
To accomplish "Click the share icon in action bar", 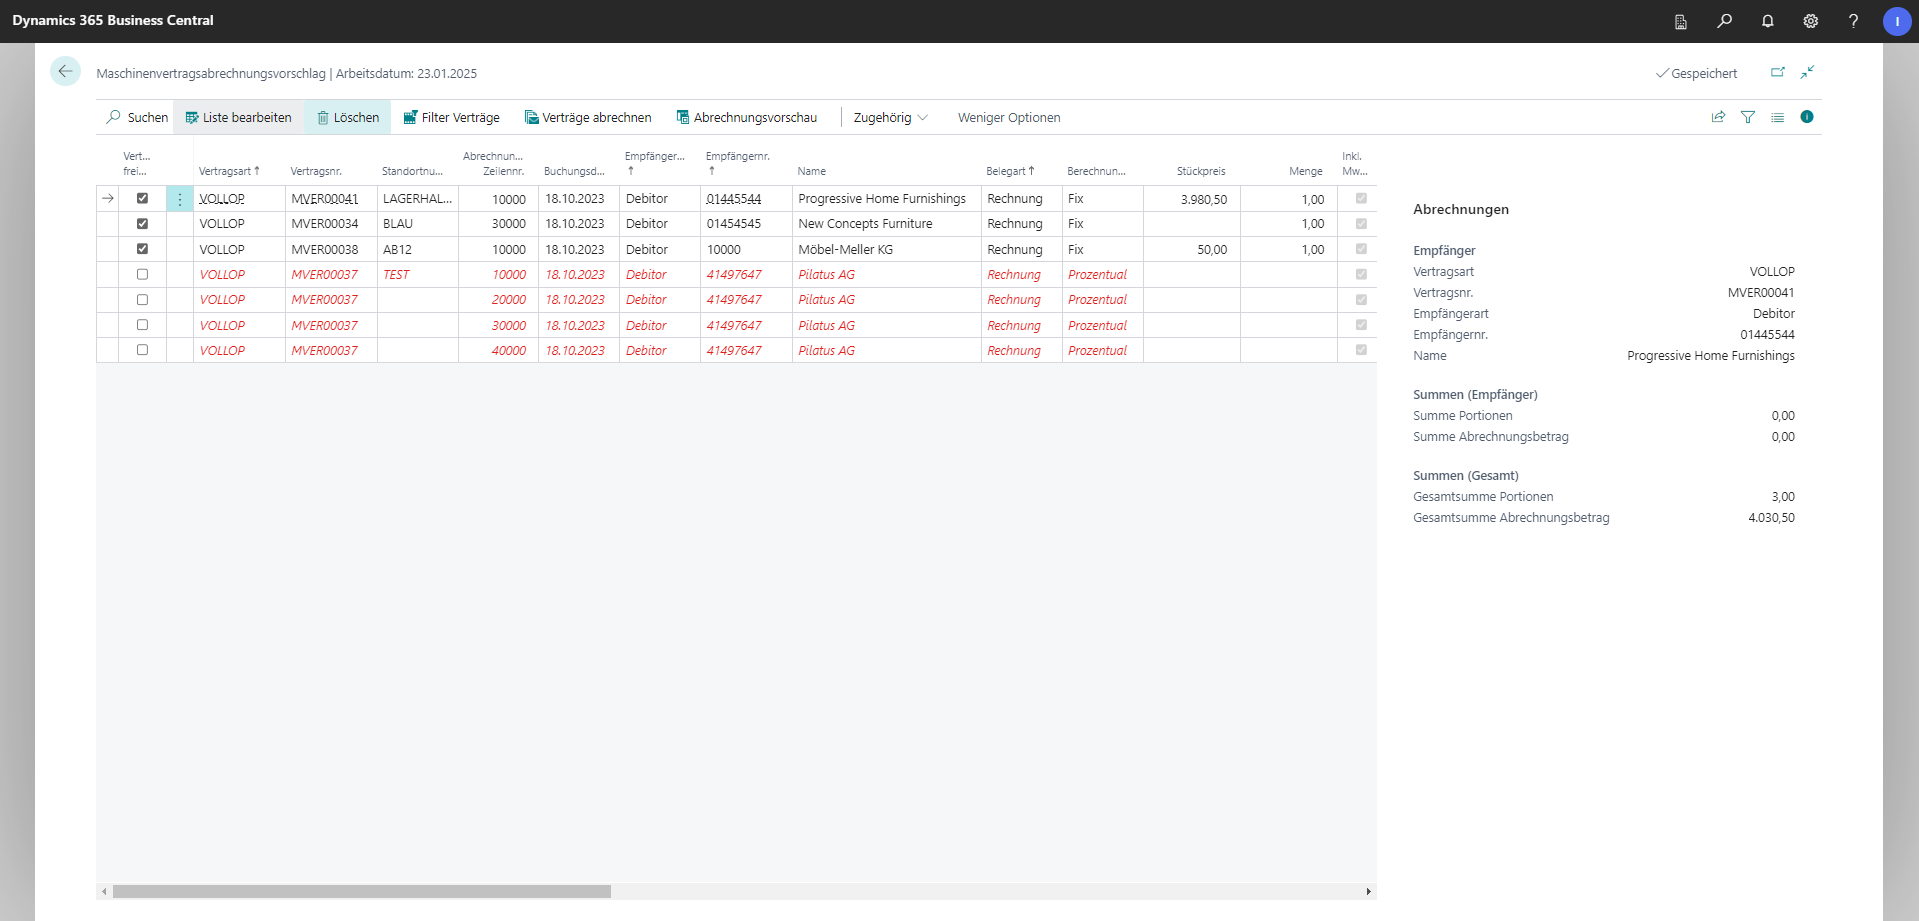I will [1718, 117].
